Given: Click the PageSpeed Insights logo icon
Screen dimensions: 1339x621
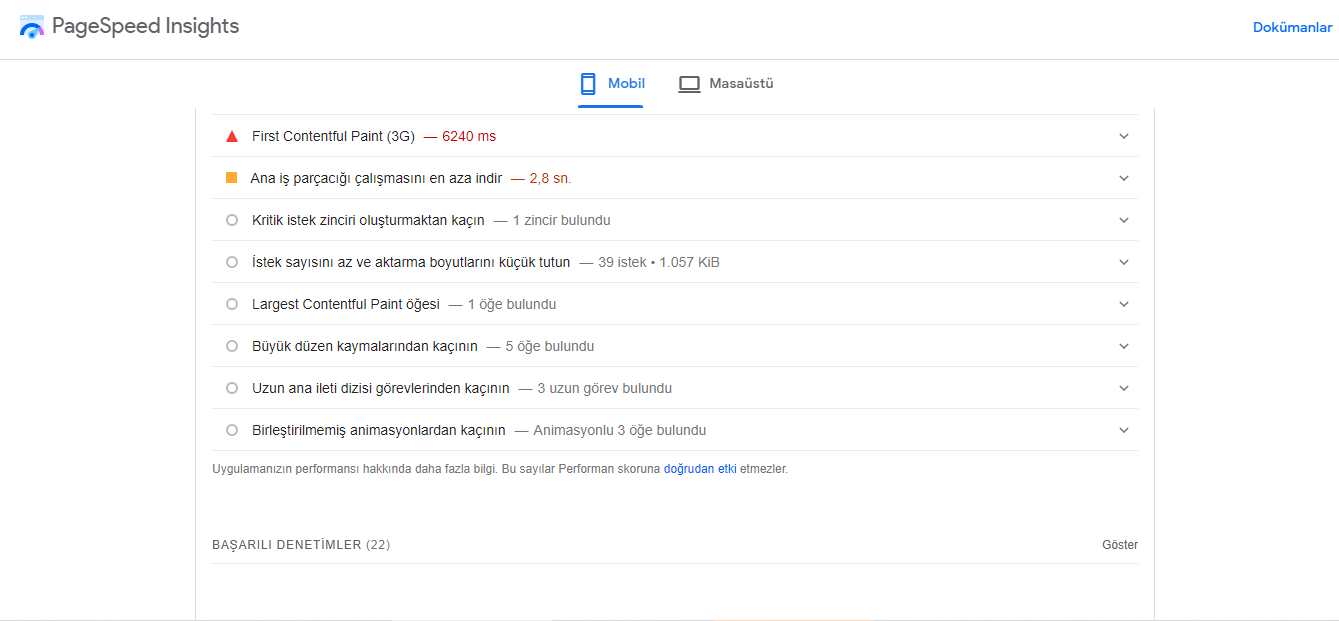Looking at the screenshot, I should tap(31, 26).
